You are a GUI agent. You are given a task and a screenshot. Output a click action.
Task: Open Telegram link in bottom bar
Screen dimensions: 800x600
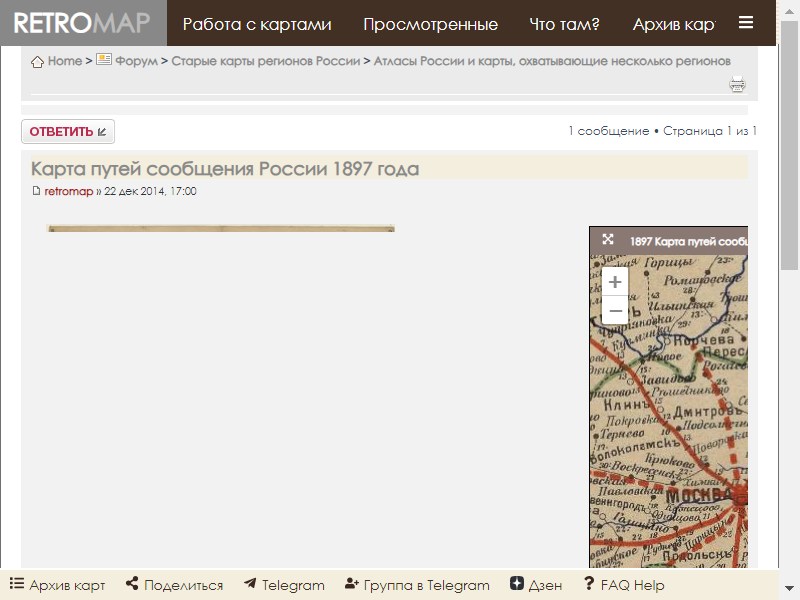(x=284, y=585)
